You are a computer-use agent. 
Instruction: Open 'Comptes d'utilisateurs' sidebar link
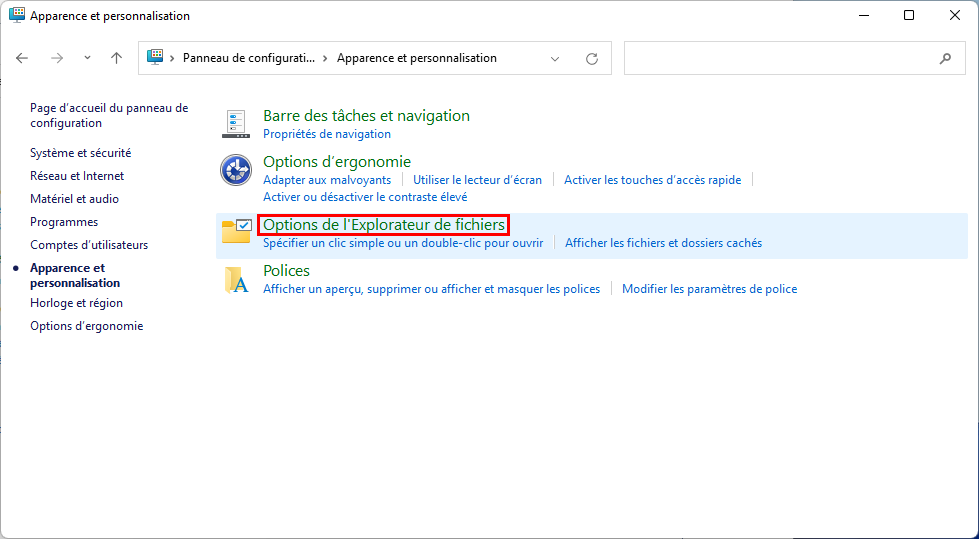pos(89,245)
